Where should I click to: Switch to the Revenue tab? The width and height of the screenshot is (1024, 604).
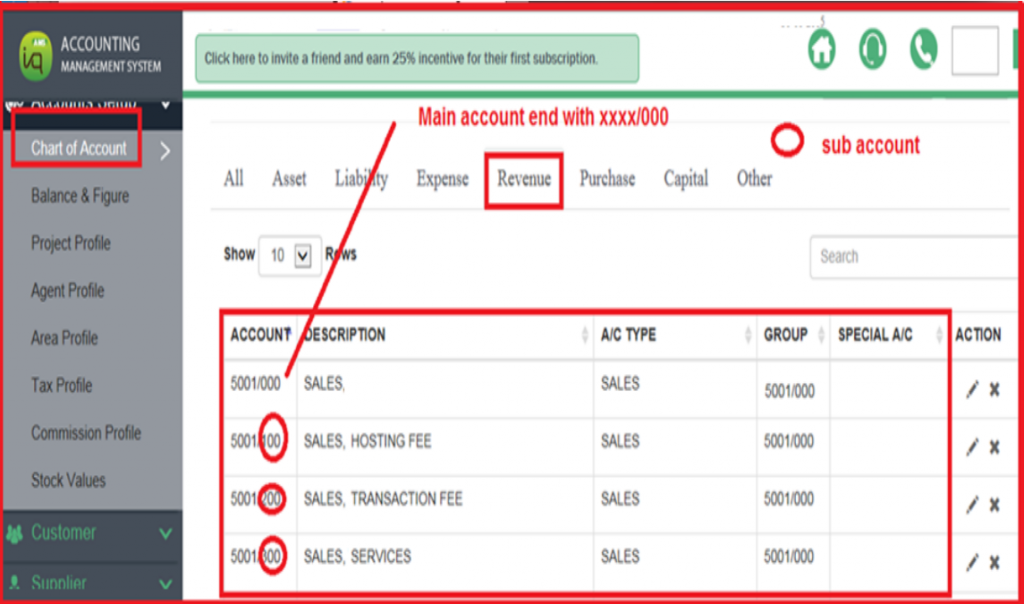click(x=524, y=179)
